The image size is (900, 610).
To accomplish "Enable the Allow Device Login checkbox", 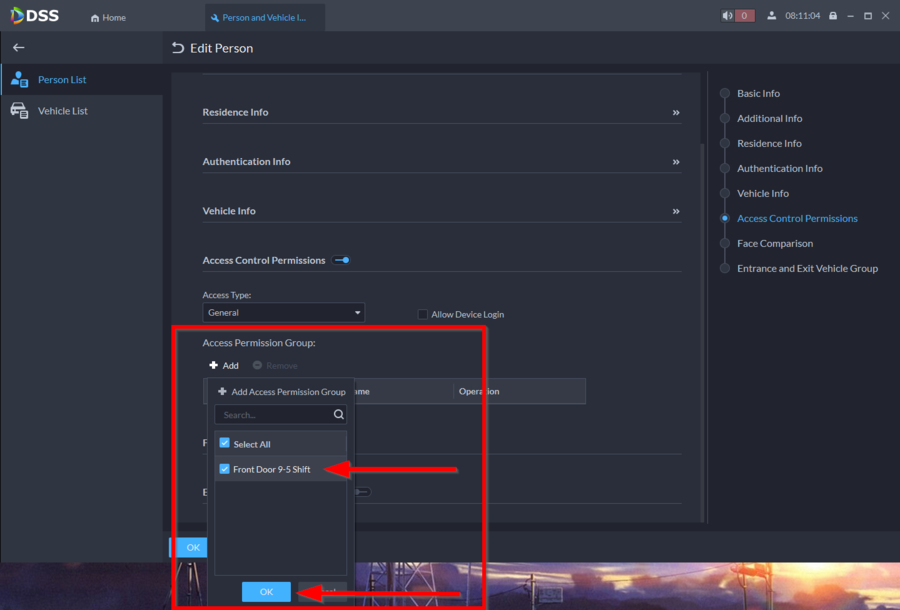I will tap(423, 314).
